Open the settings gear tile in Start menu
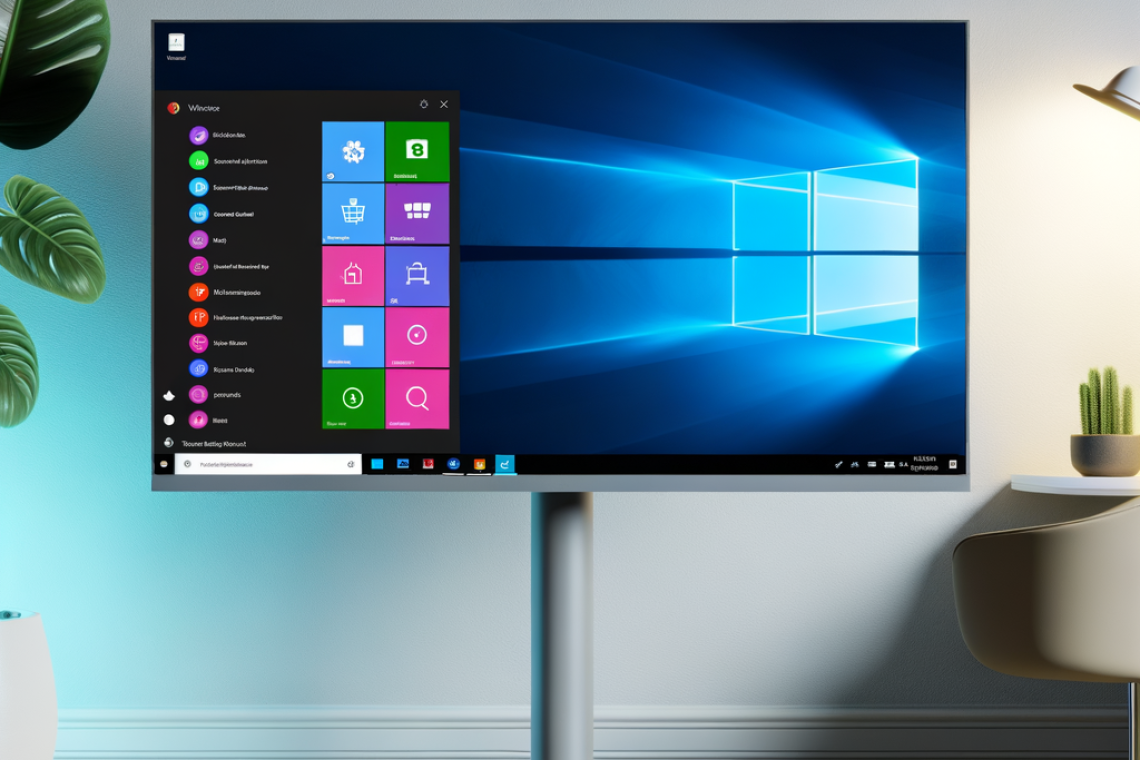Screen dimensions: 1140x760 352,150
